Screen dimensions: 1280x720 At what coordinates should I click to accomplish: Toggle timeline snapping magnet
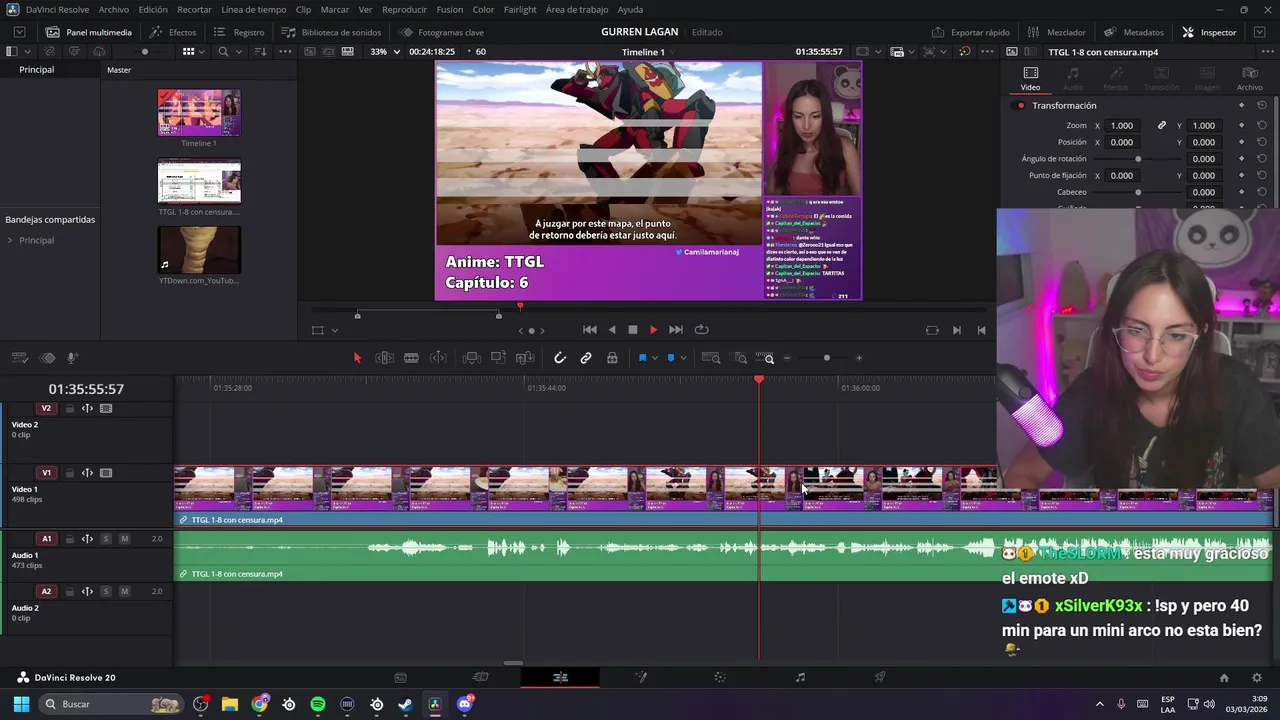pos(560,358)
